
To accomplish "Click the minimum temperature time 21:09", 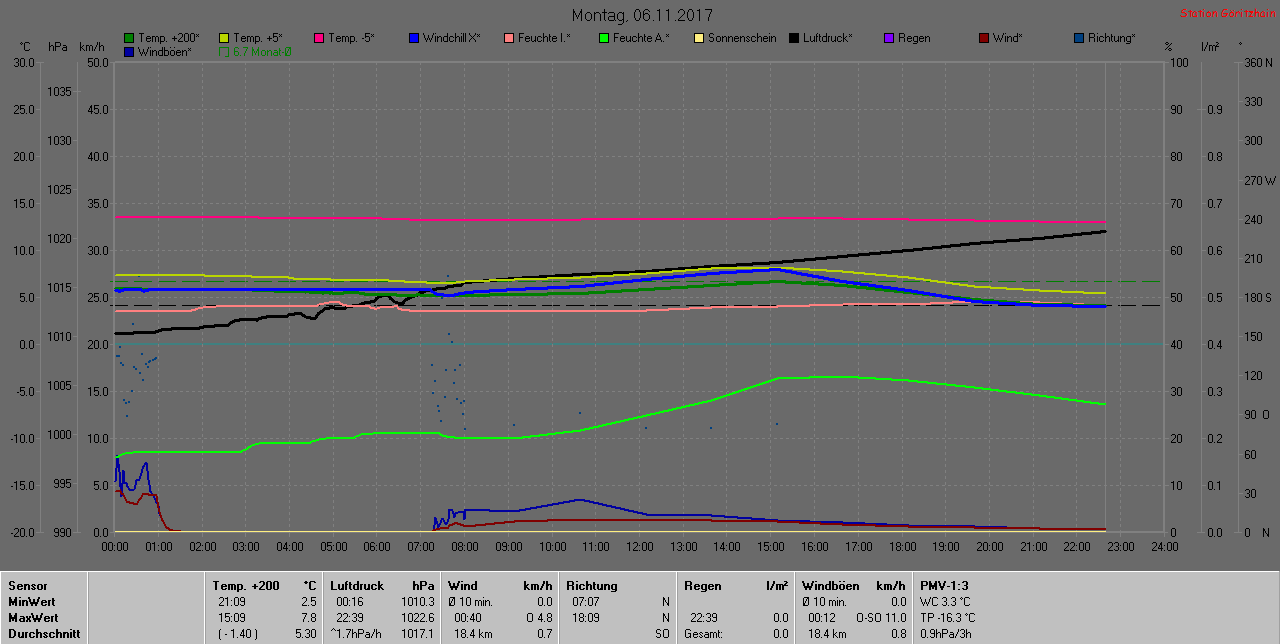I will (x=232, y=602).
